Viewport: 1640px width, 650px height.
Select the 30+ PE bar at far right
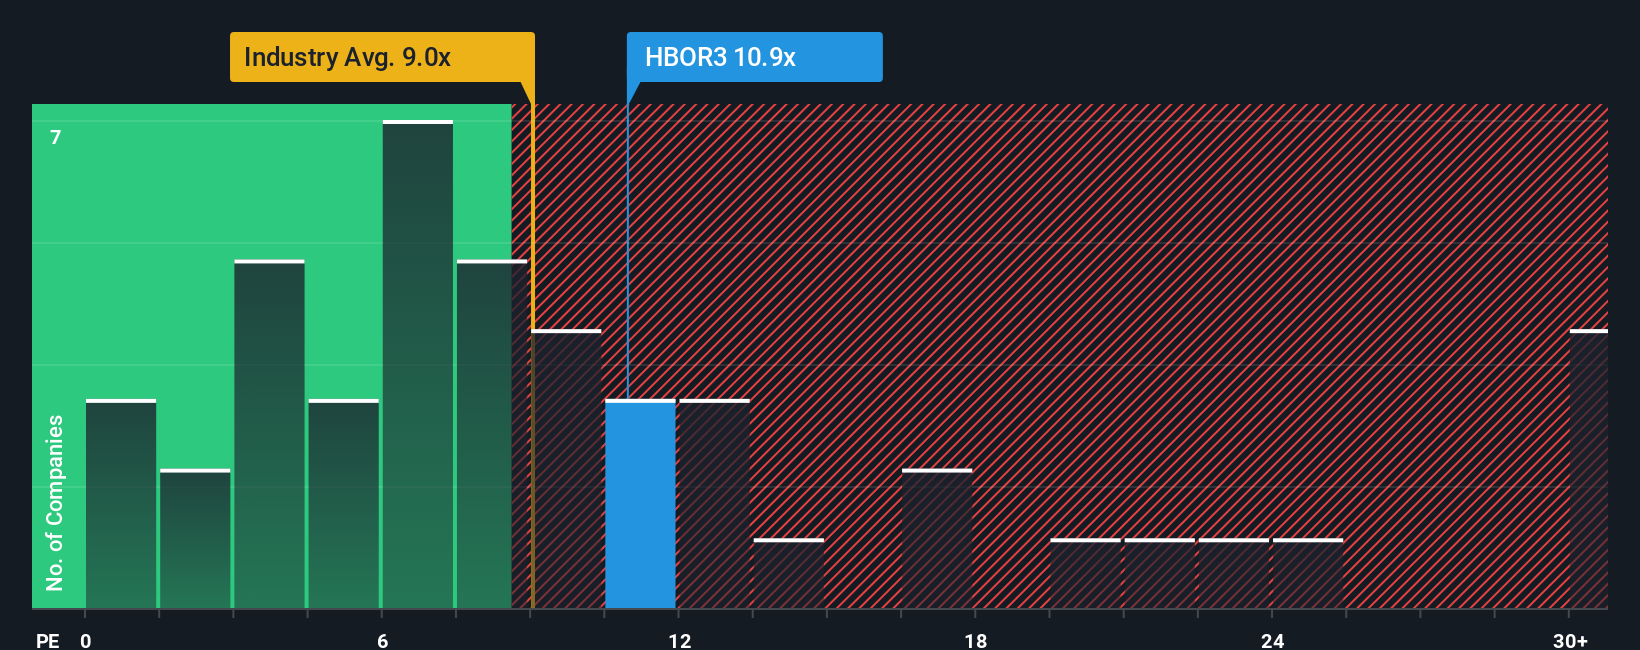[1589, 469]
